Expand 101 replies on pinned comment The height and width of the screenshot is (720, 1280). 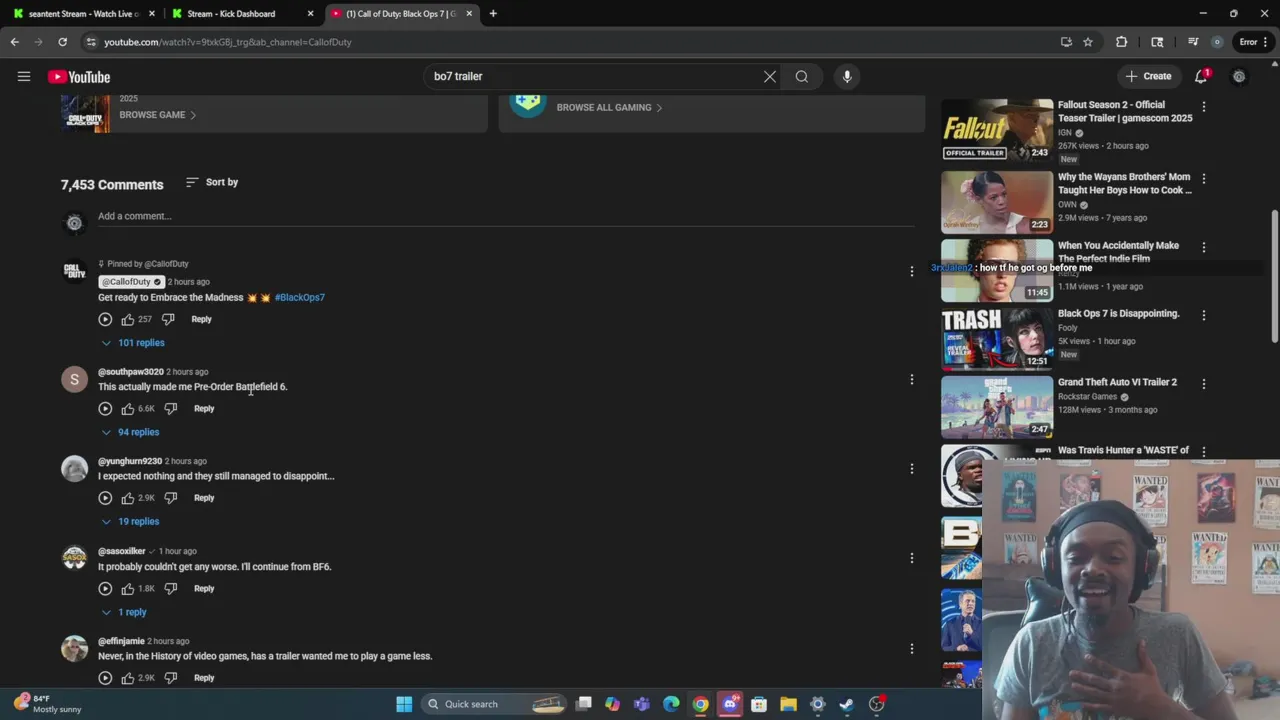tap(132, 343)
